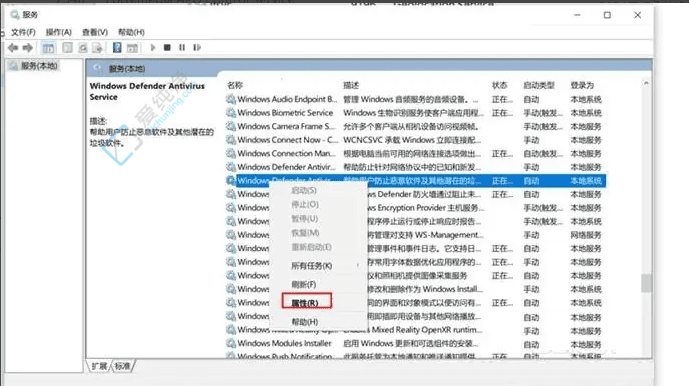Click gear icon of Windows Connection Manager row
Screen dimensions: 689x386
point(231,154)
